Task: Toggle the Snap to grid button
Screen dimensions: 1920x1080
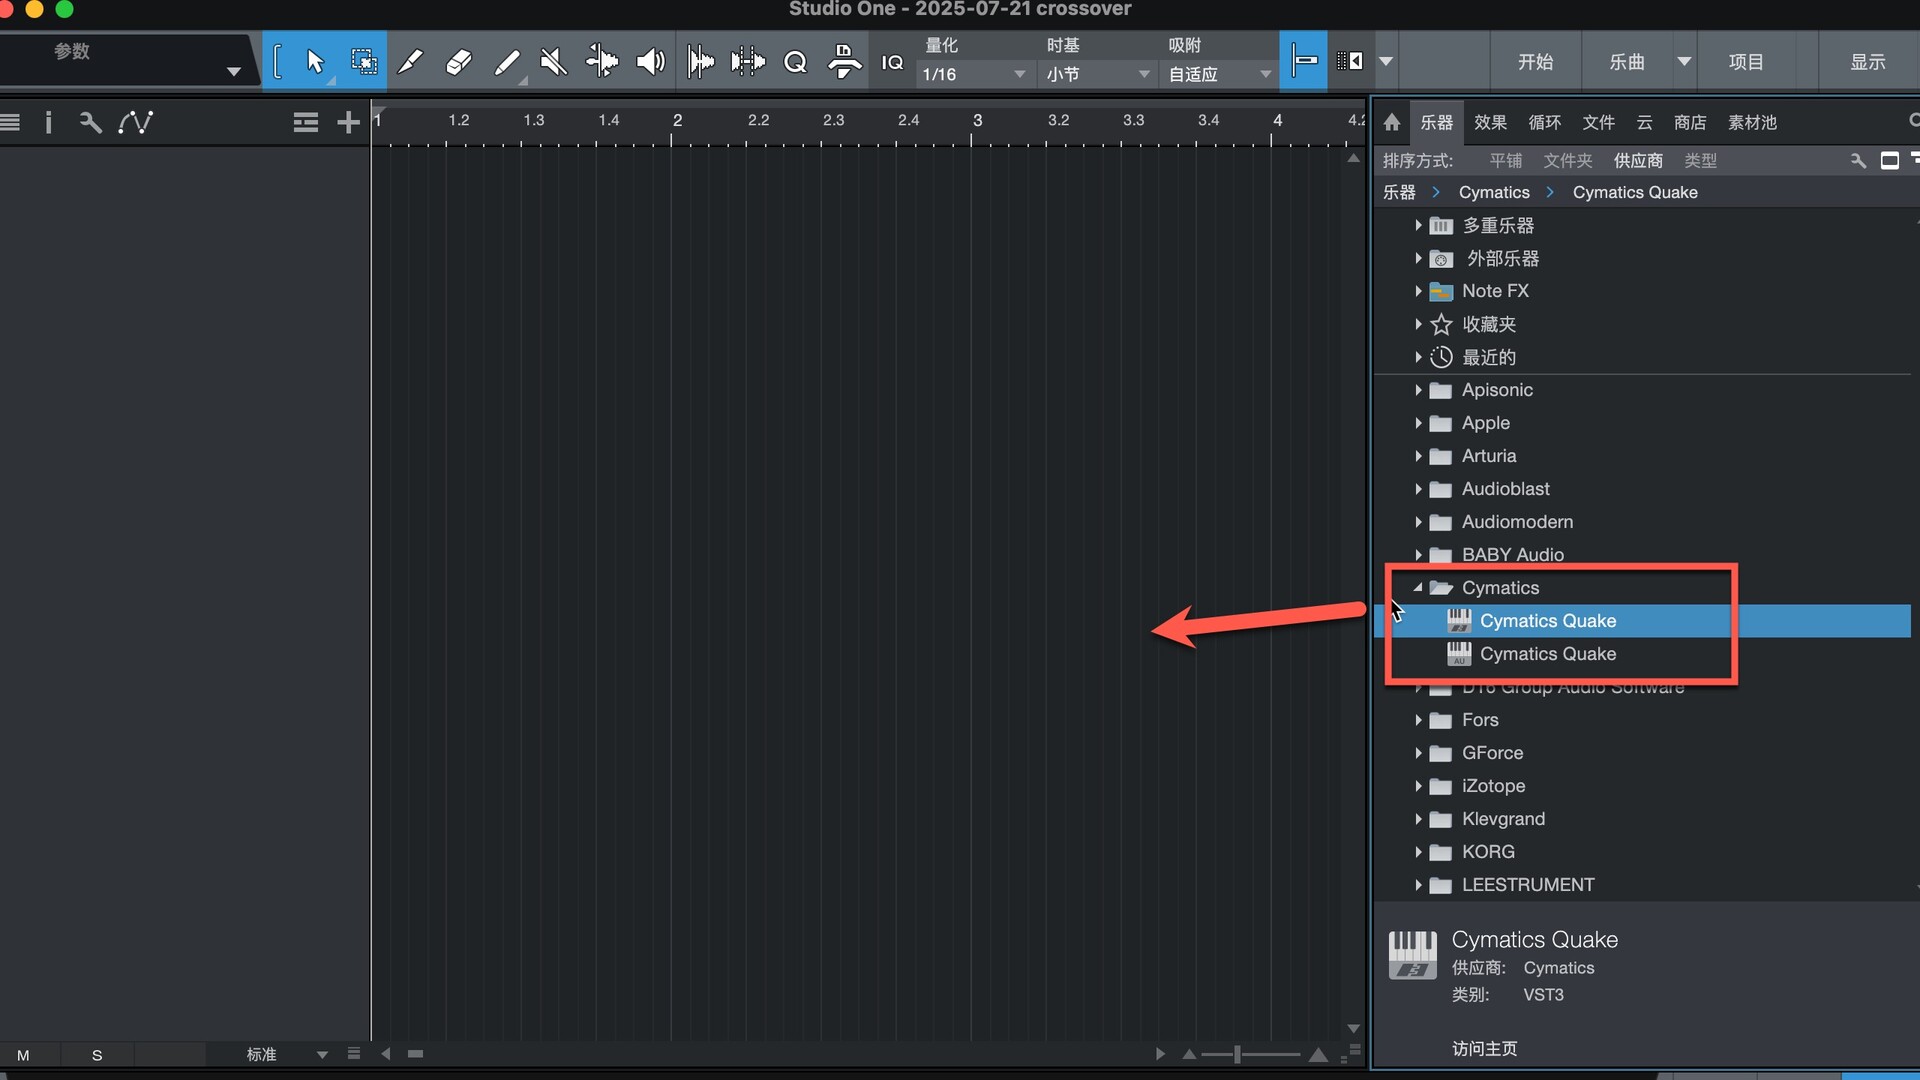Action: pyautogui.click(x=1304, y=61)
